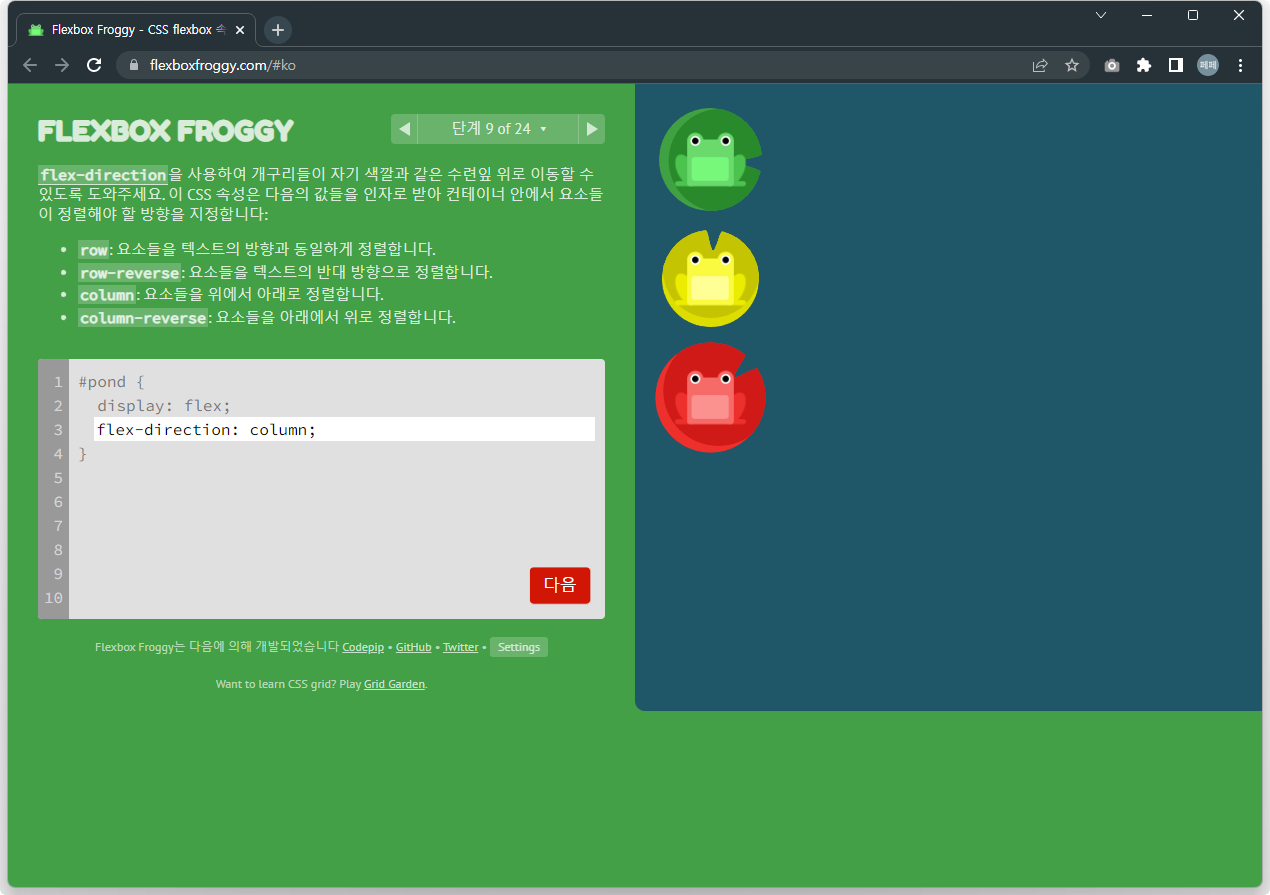
Task: Open the Settings button
Action: (x=519, y=647)
